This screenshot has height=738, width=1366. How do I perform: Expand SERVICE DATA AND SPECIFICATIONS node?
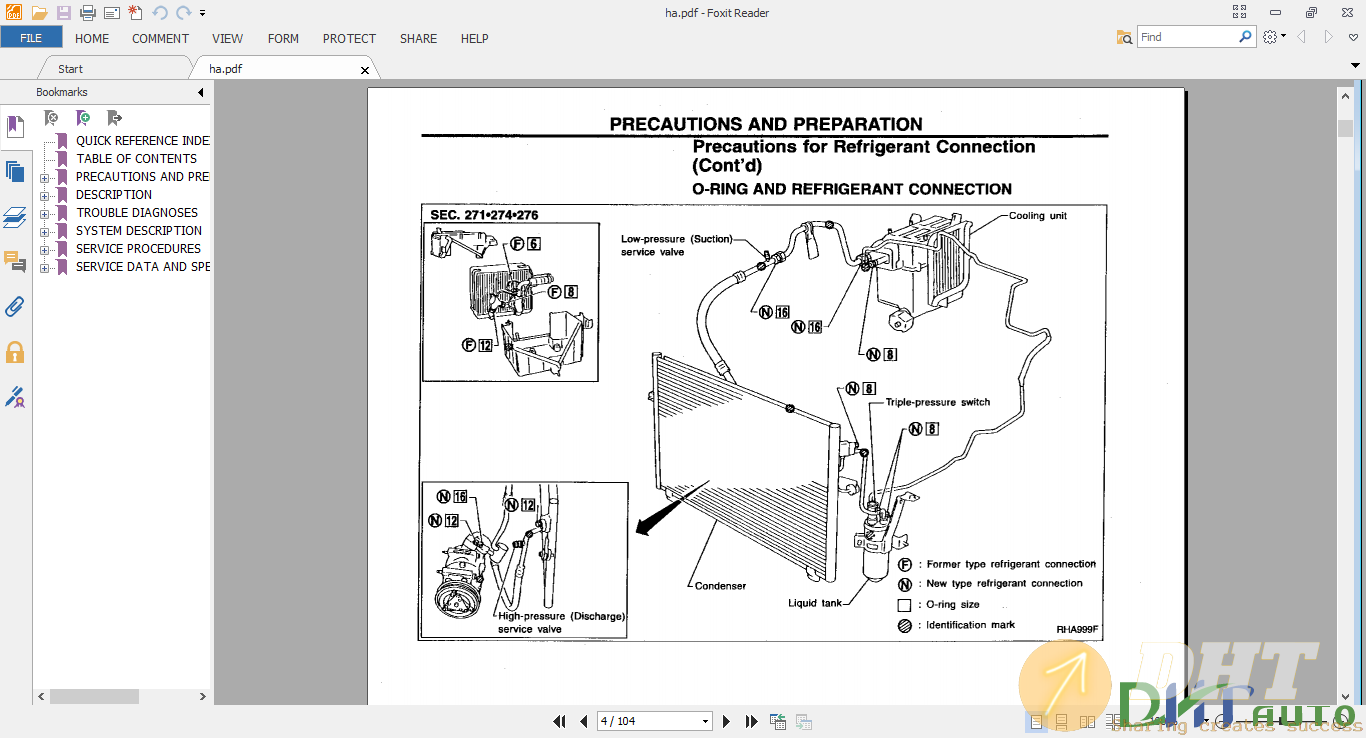(x=45, y=268)
